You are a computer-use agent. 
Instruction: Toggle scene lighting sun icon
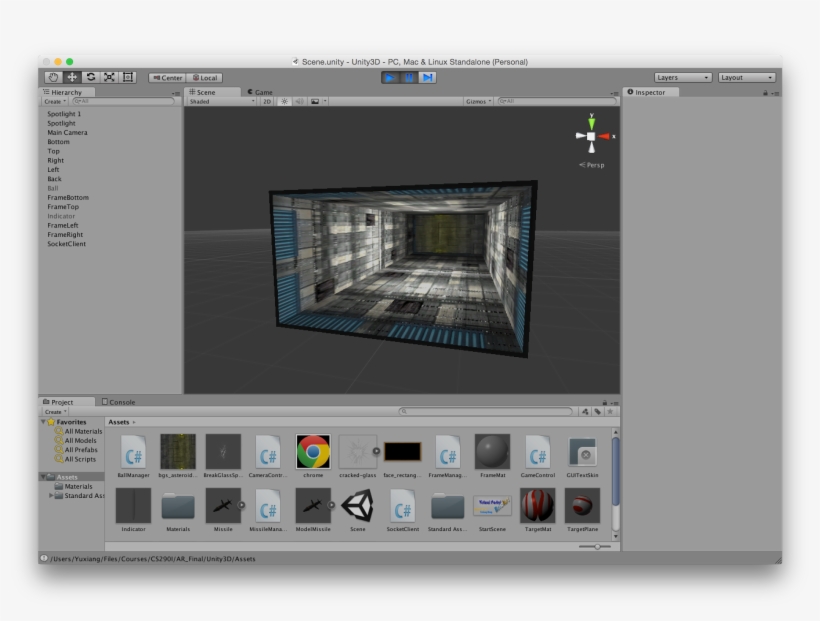pos(283,101)
